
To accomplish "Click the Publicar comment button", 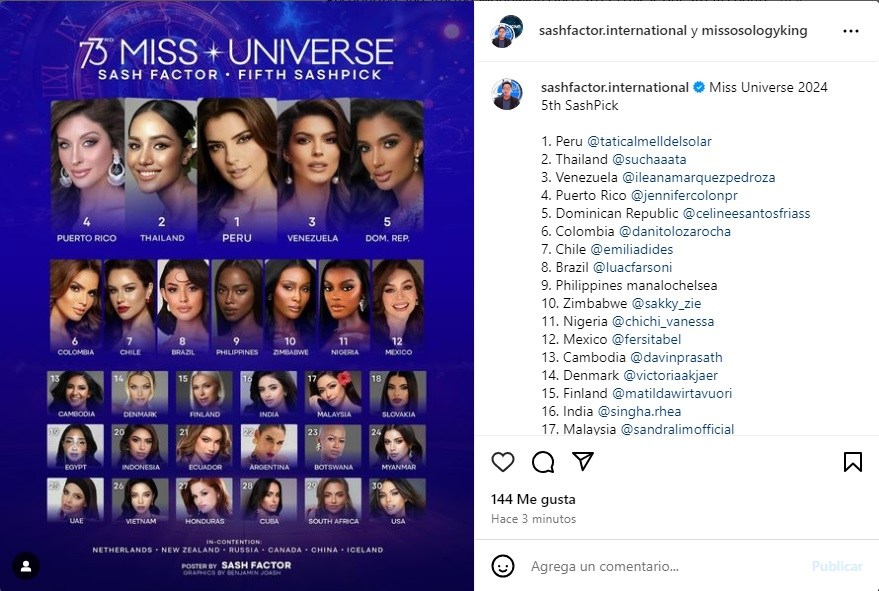I will (837, 566).
